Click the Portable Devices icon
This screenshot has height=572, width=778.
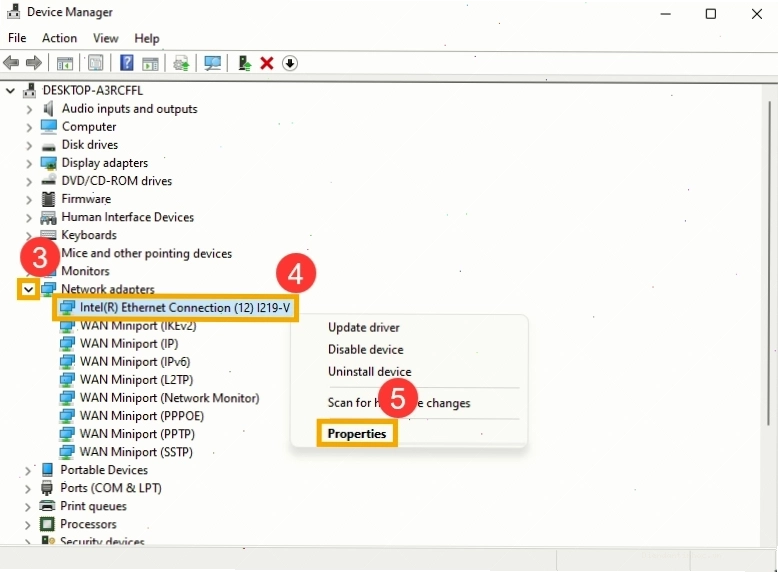point(47,469)
